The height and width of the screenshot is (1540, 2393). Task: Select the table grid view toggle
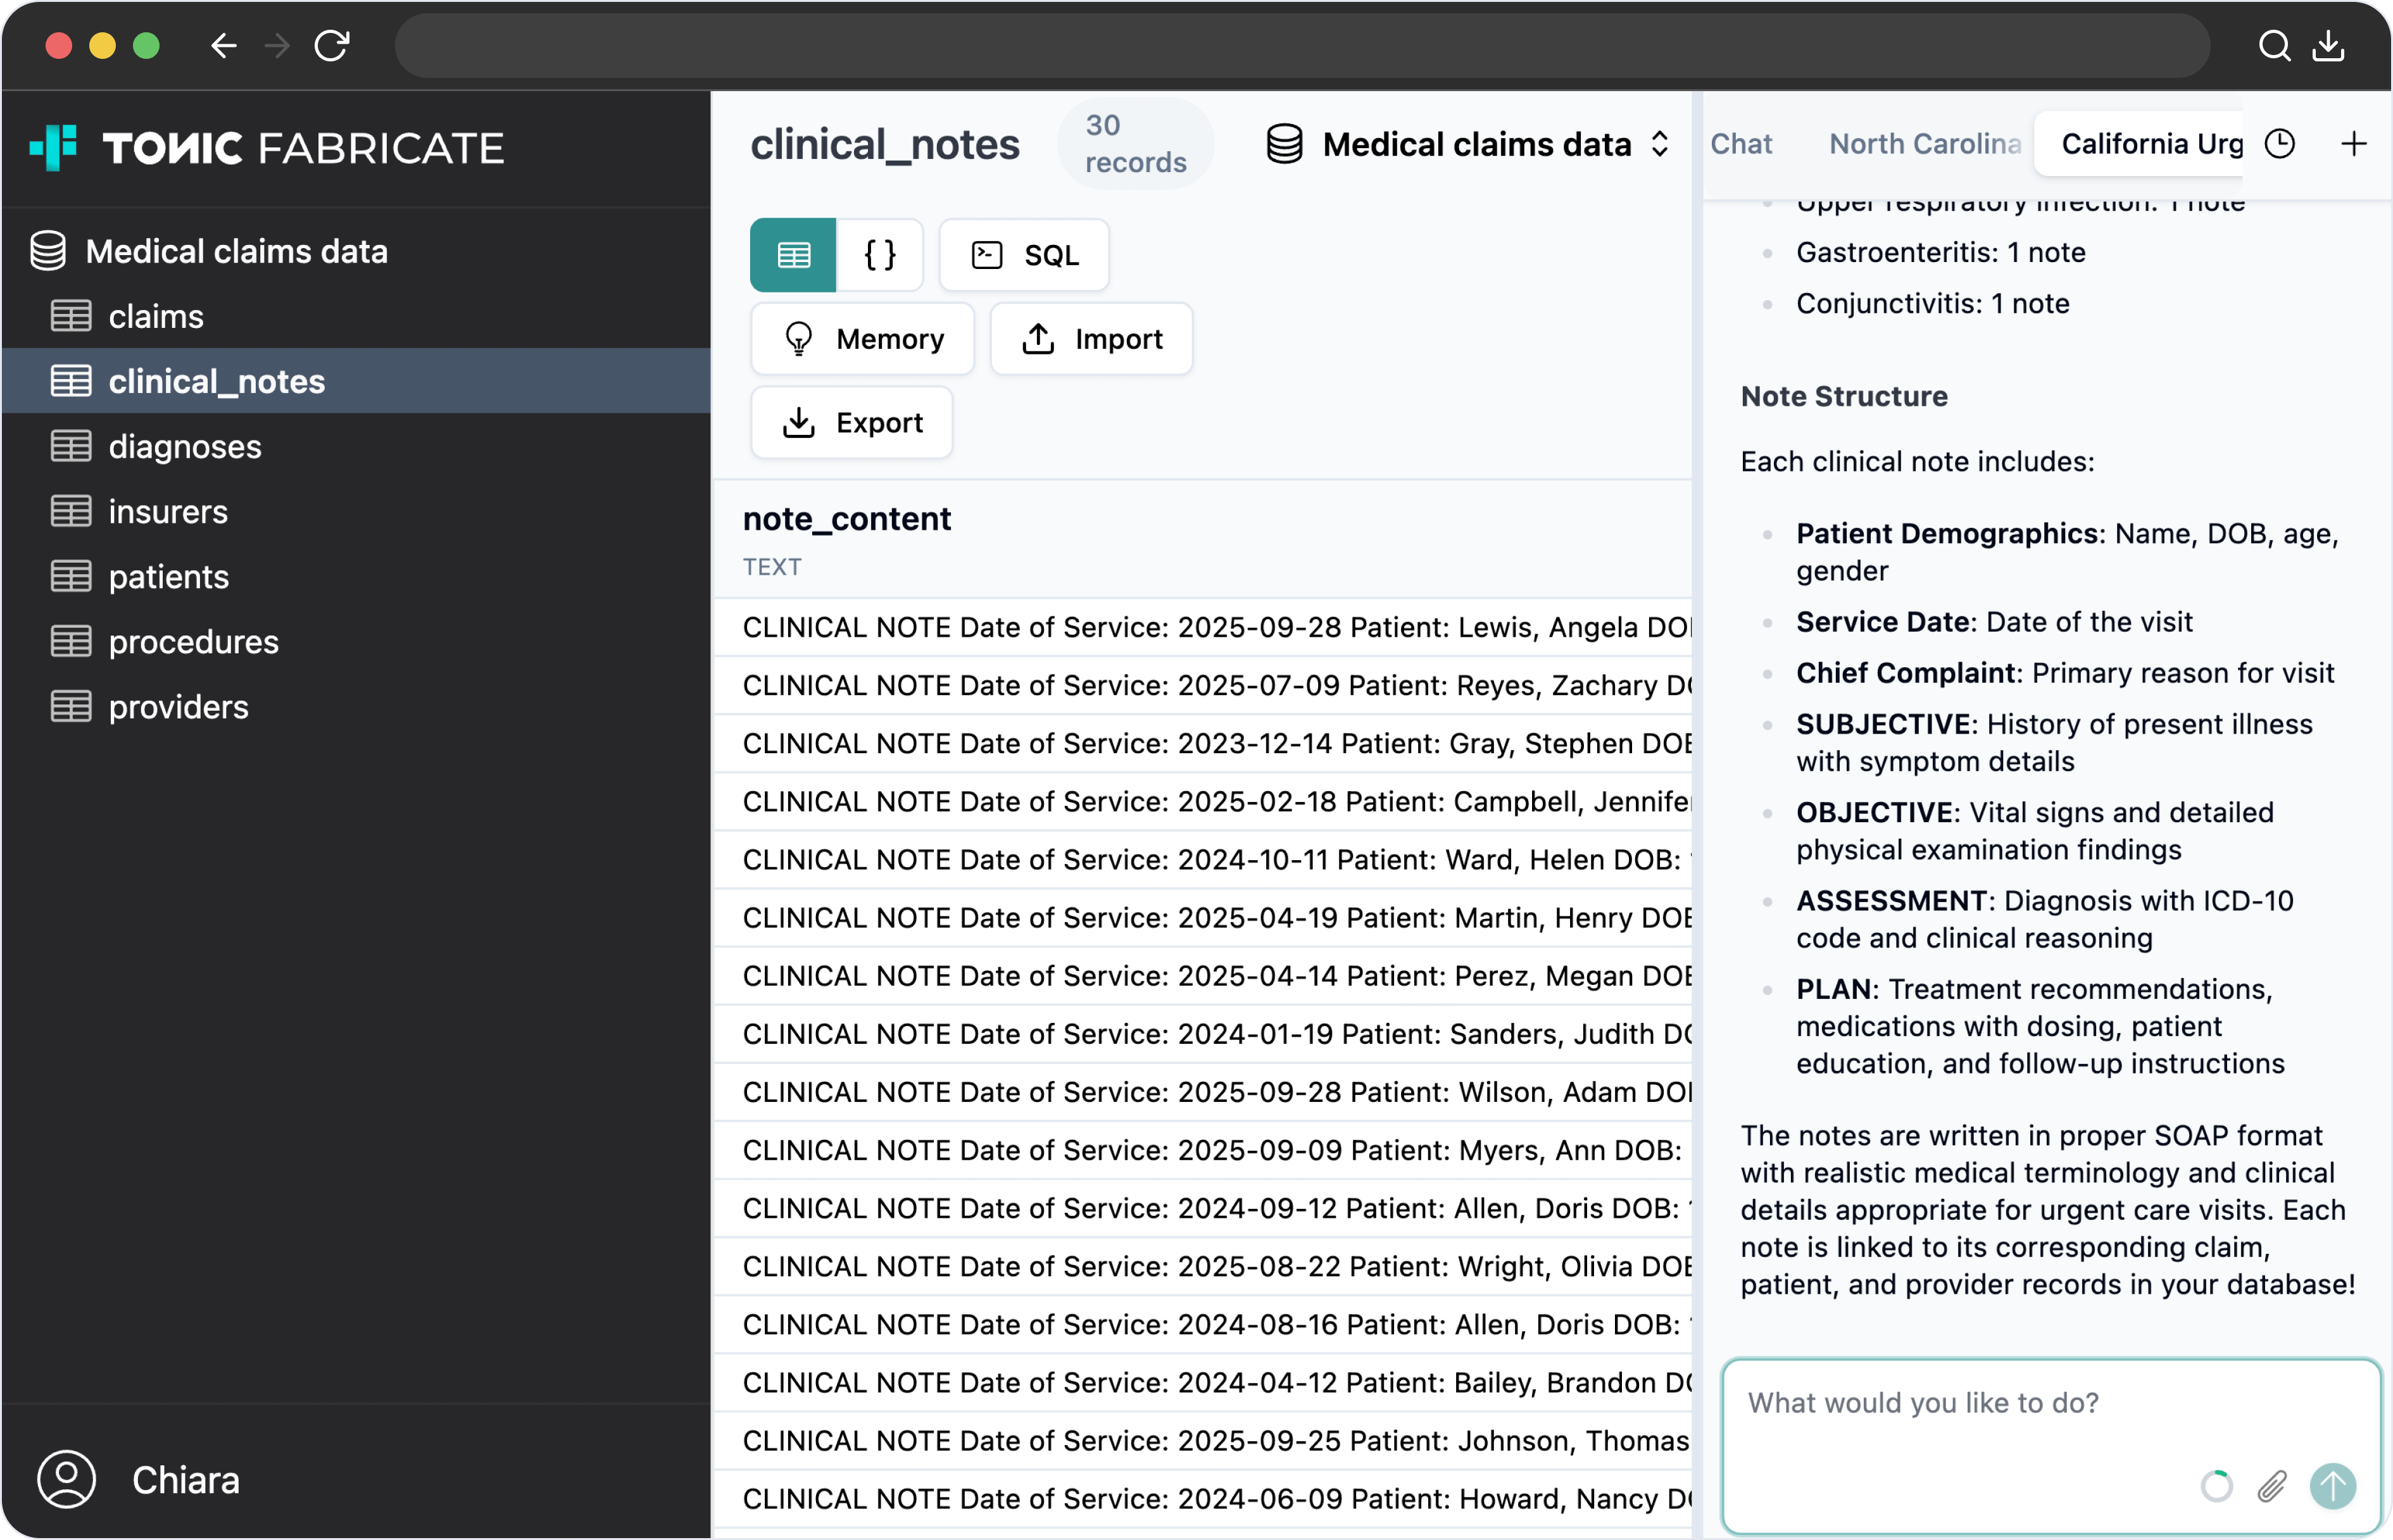coord(793,255)
